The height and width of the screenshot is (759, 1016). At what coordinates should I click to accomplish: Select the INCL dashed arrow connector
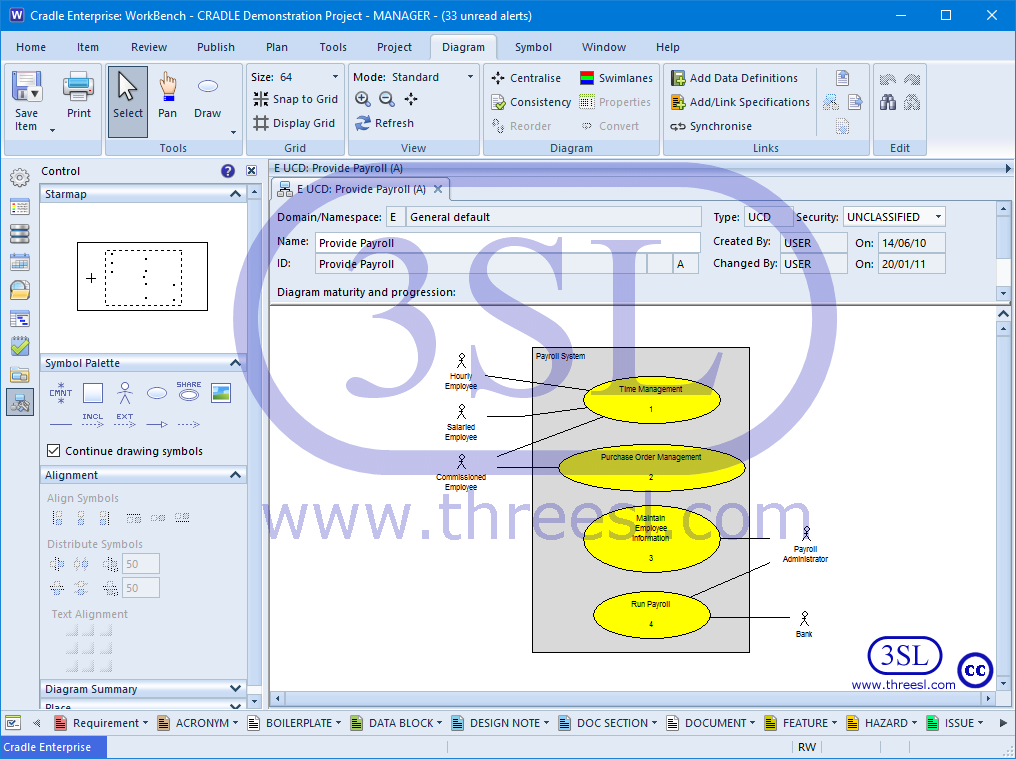[93, 421]
